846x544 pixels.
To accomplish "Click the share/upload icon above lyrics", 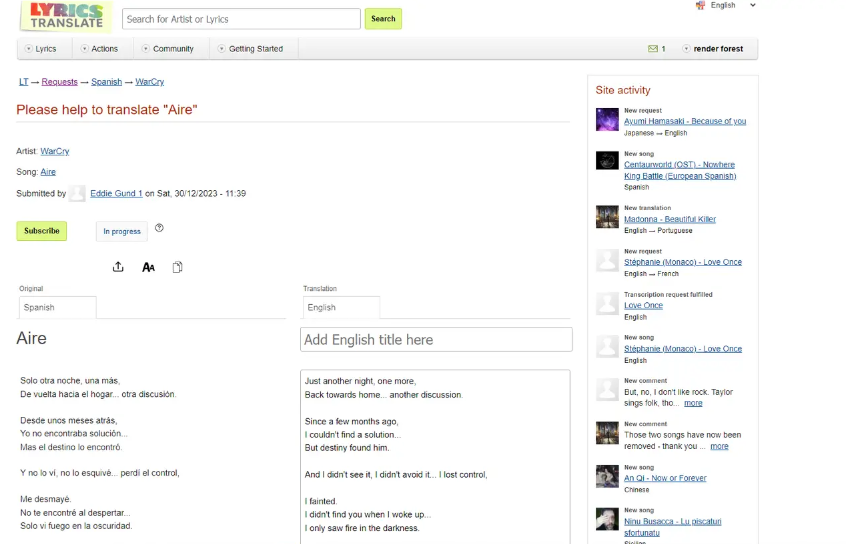I will click(118, 267).
